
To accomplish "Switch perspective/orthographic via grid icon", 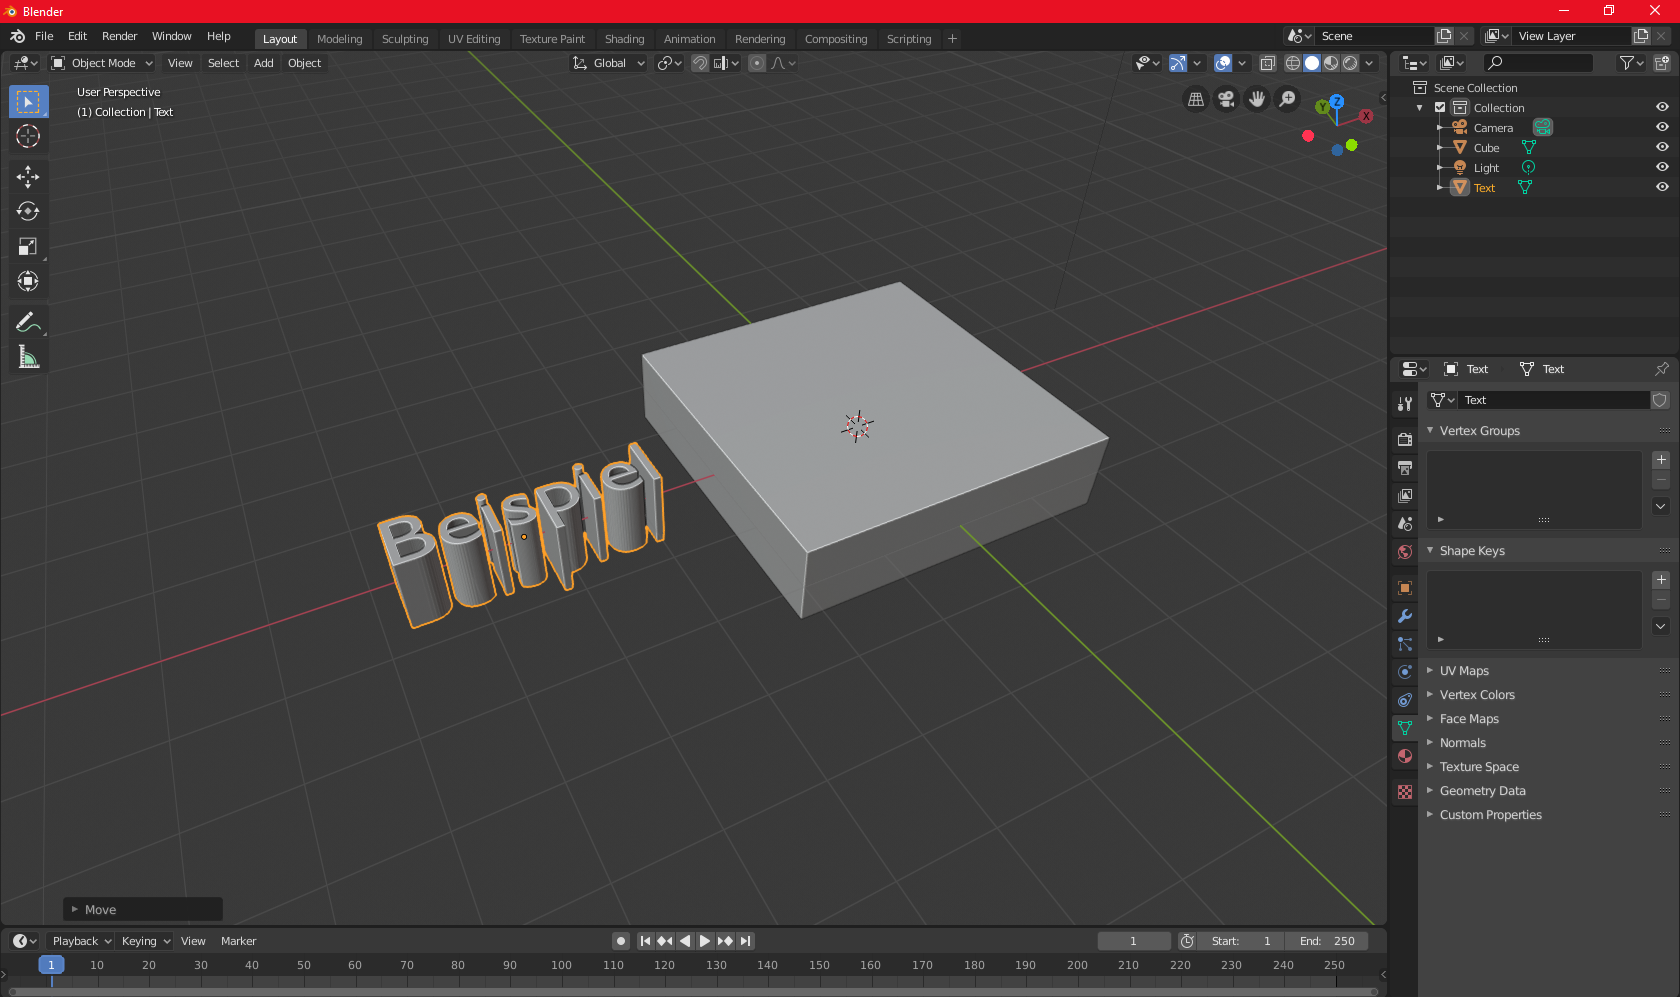I will tap(1195, 99).
